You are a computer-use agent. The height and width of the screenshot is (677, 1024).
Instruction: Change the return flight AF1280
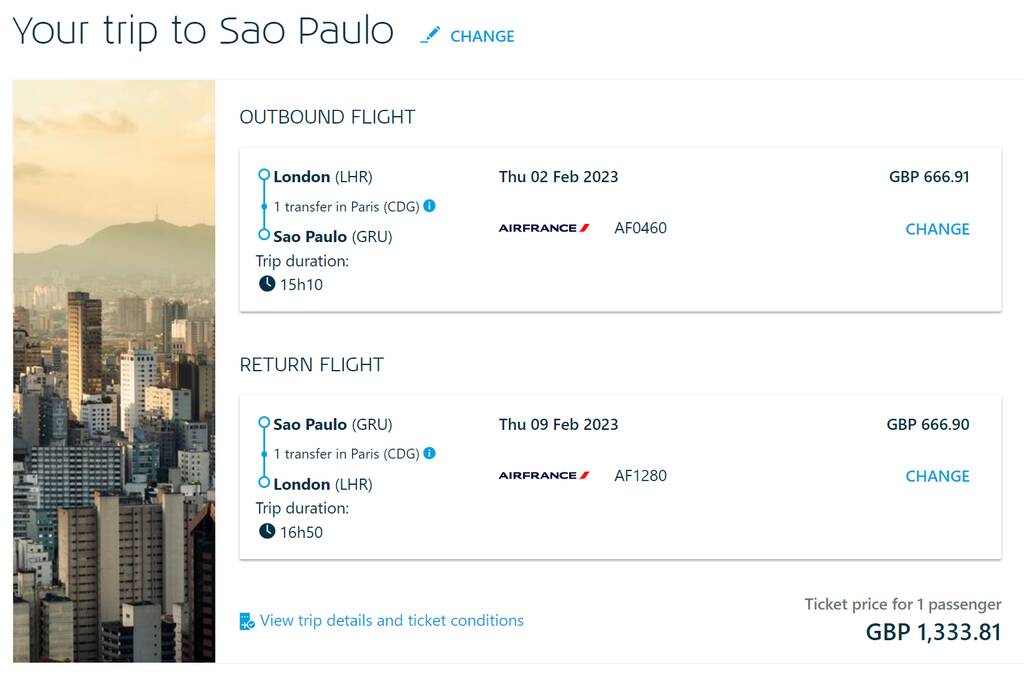937,477
